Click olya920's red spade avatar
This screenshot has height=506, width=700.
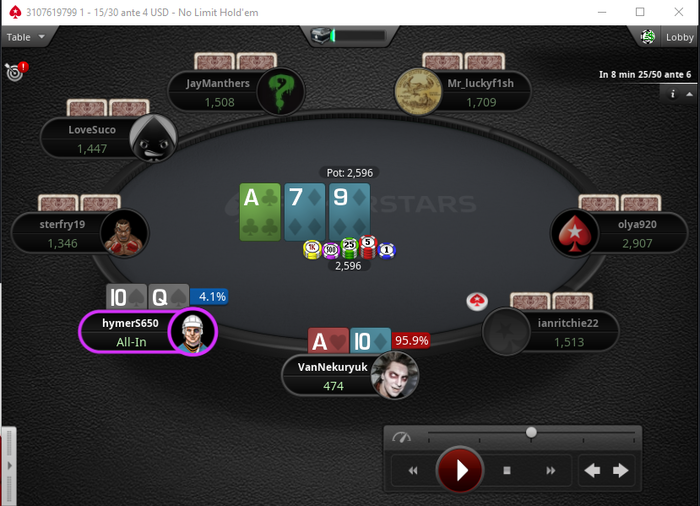pyautogui.click(x=575, y=233)
